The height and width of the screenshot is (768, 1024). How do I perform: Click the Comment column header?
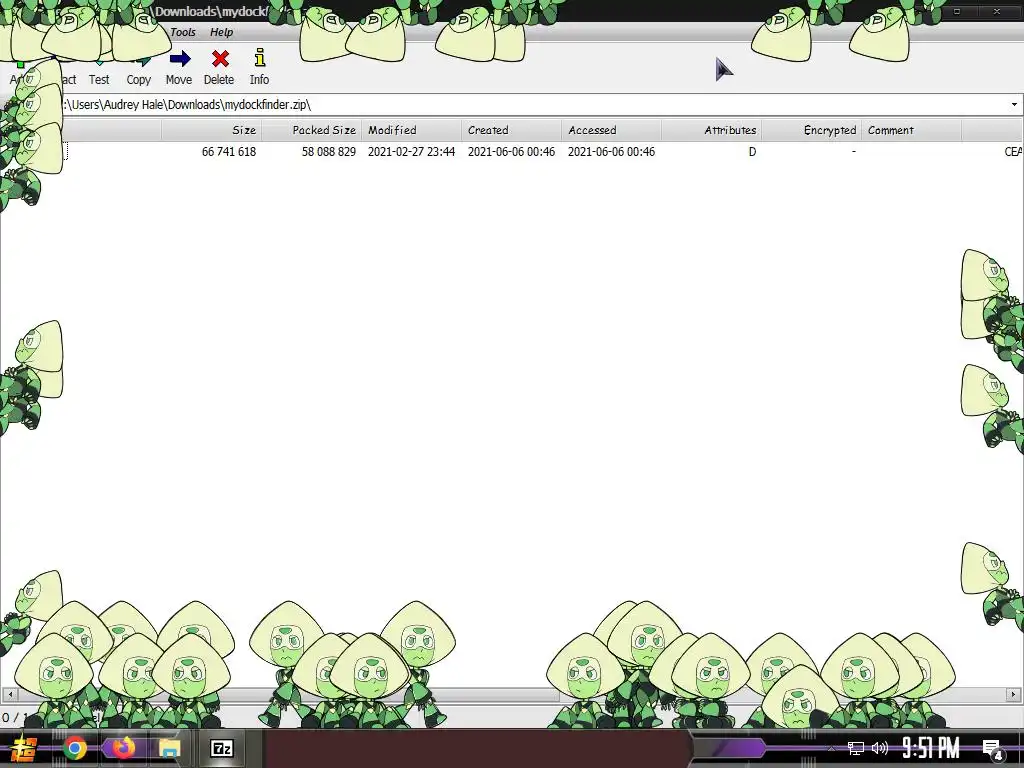pyautogui.click(x=911, y=130)
